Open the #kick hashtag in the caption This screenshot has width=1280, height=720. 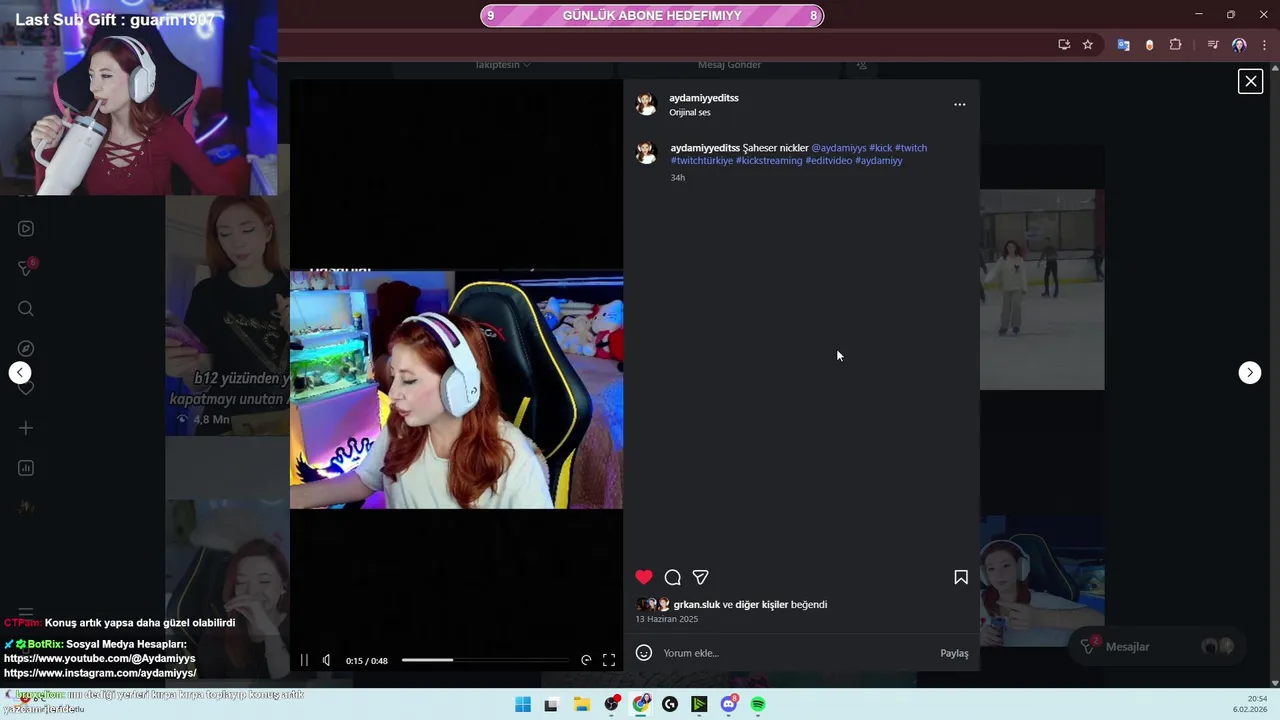pos(880,148)
